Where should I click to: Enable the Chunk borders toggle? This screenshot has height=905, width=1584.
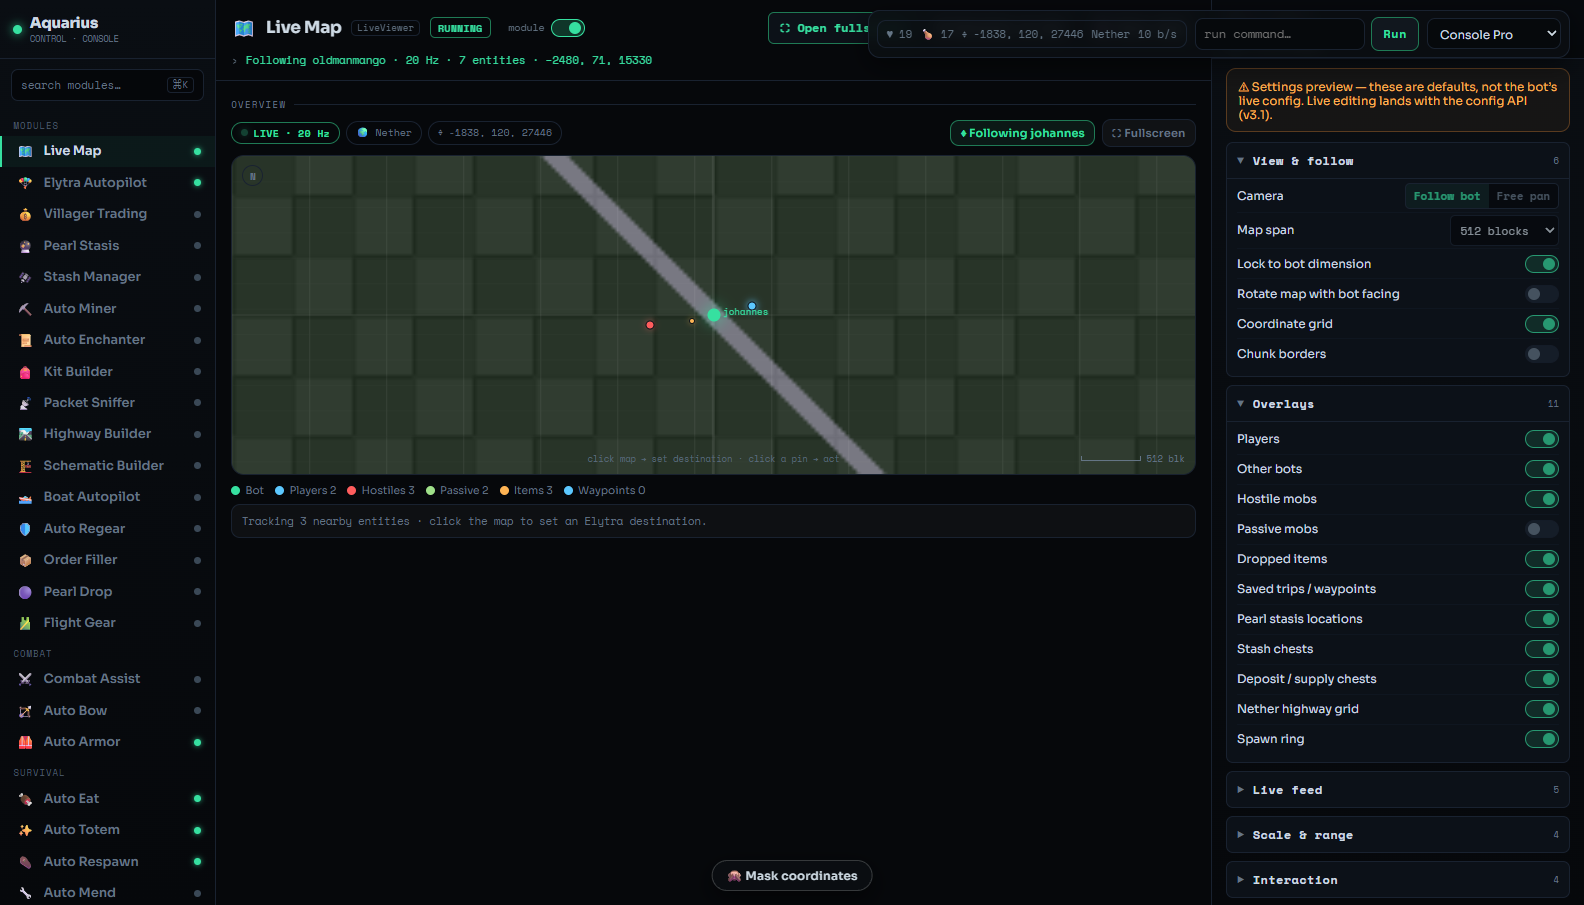[x=1541, y=354]
